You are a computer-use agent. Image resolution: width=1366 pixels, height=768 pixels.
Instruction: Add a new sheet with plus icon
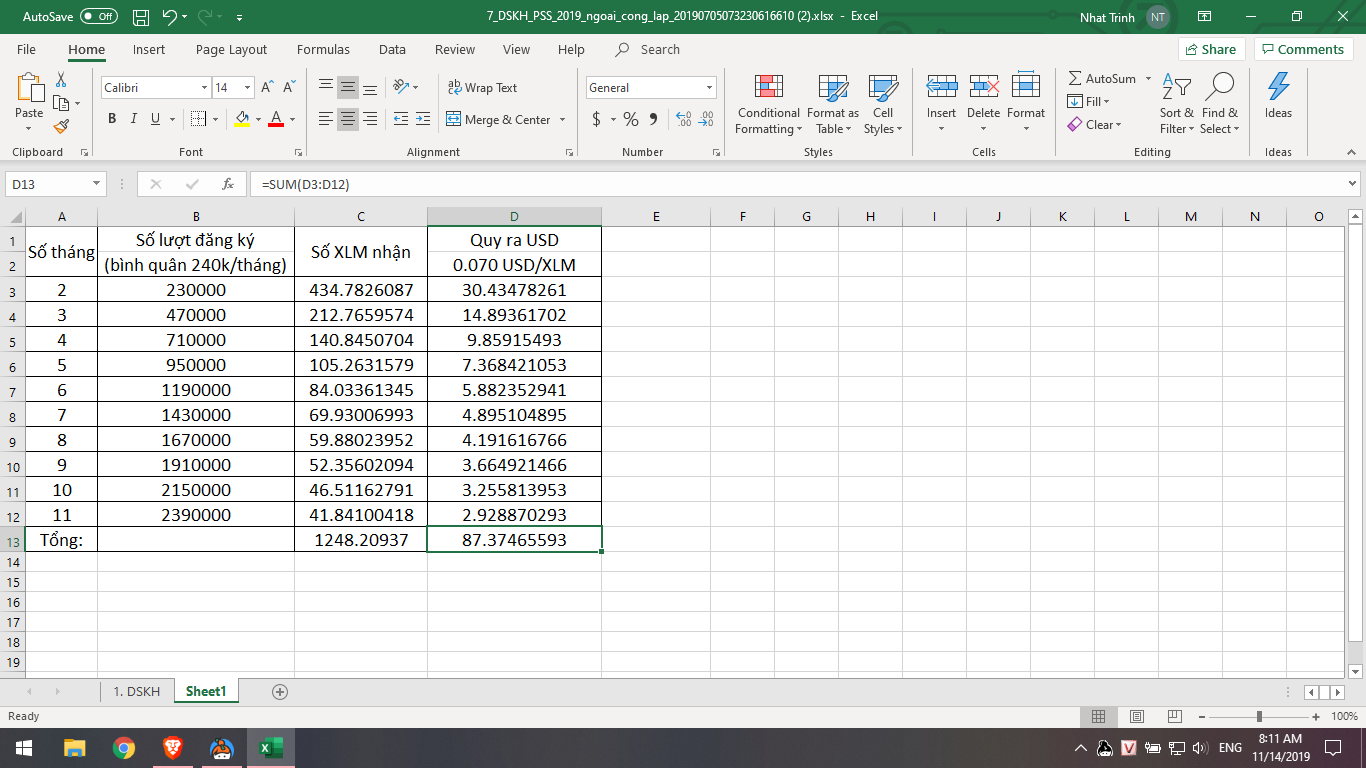click(x=280, y=691)
